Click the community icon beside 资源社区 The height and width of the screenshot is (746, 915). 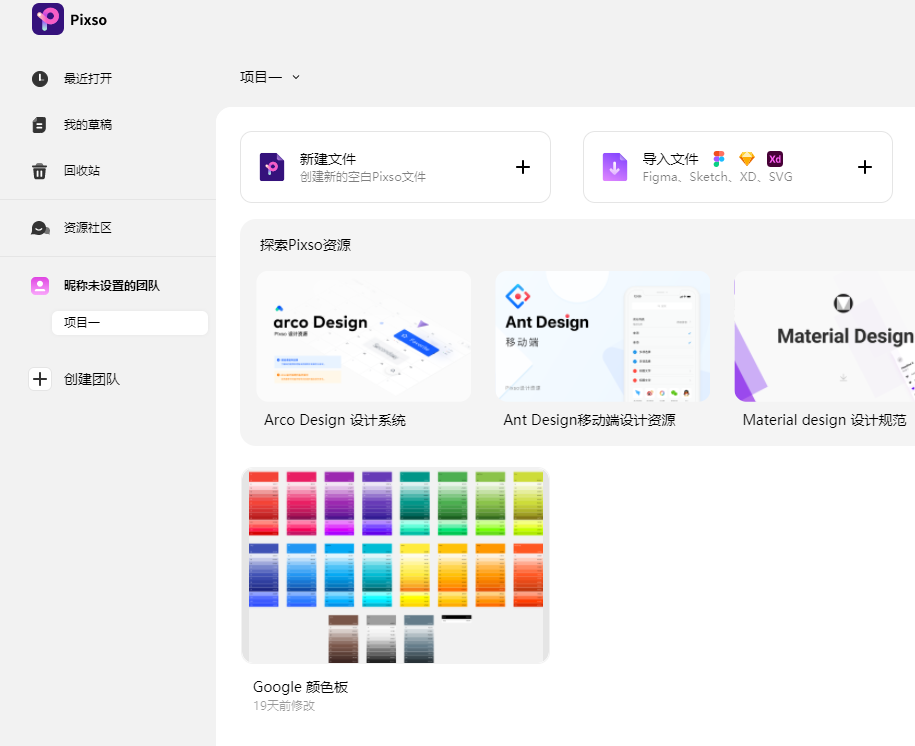pyautogui.click(x=40, y=228)
